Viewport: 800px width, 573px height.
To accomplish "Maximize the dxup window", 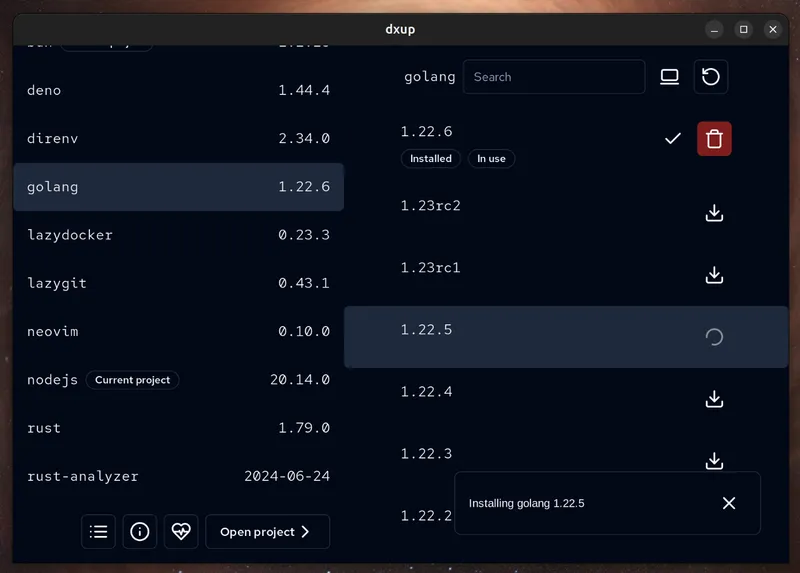I will (x=744, y=30).
